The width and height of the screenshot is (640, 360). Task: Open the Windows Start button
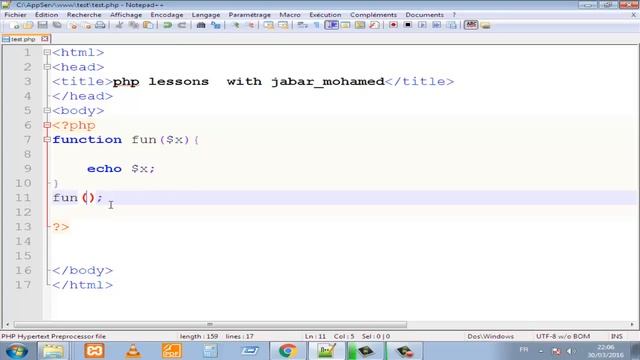click(x=17, y=351)
